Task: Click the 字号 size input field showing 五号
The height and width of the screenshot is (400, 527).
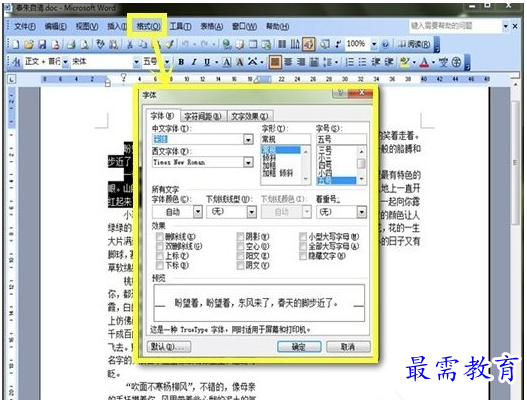Action: pos(341,139)
